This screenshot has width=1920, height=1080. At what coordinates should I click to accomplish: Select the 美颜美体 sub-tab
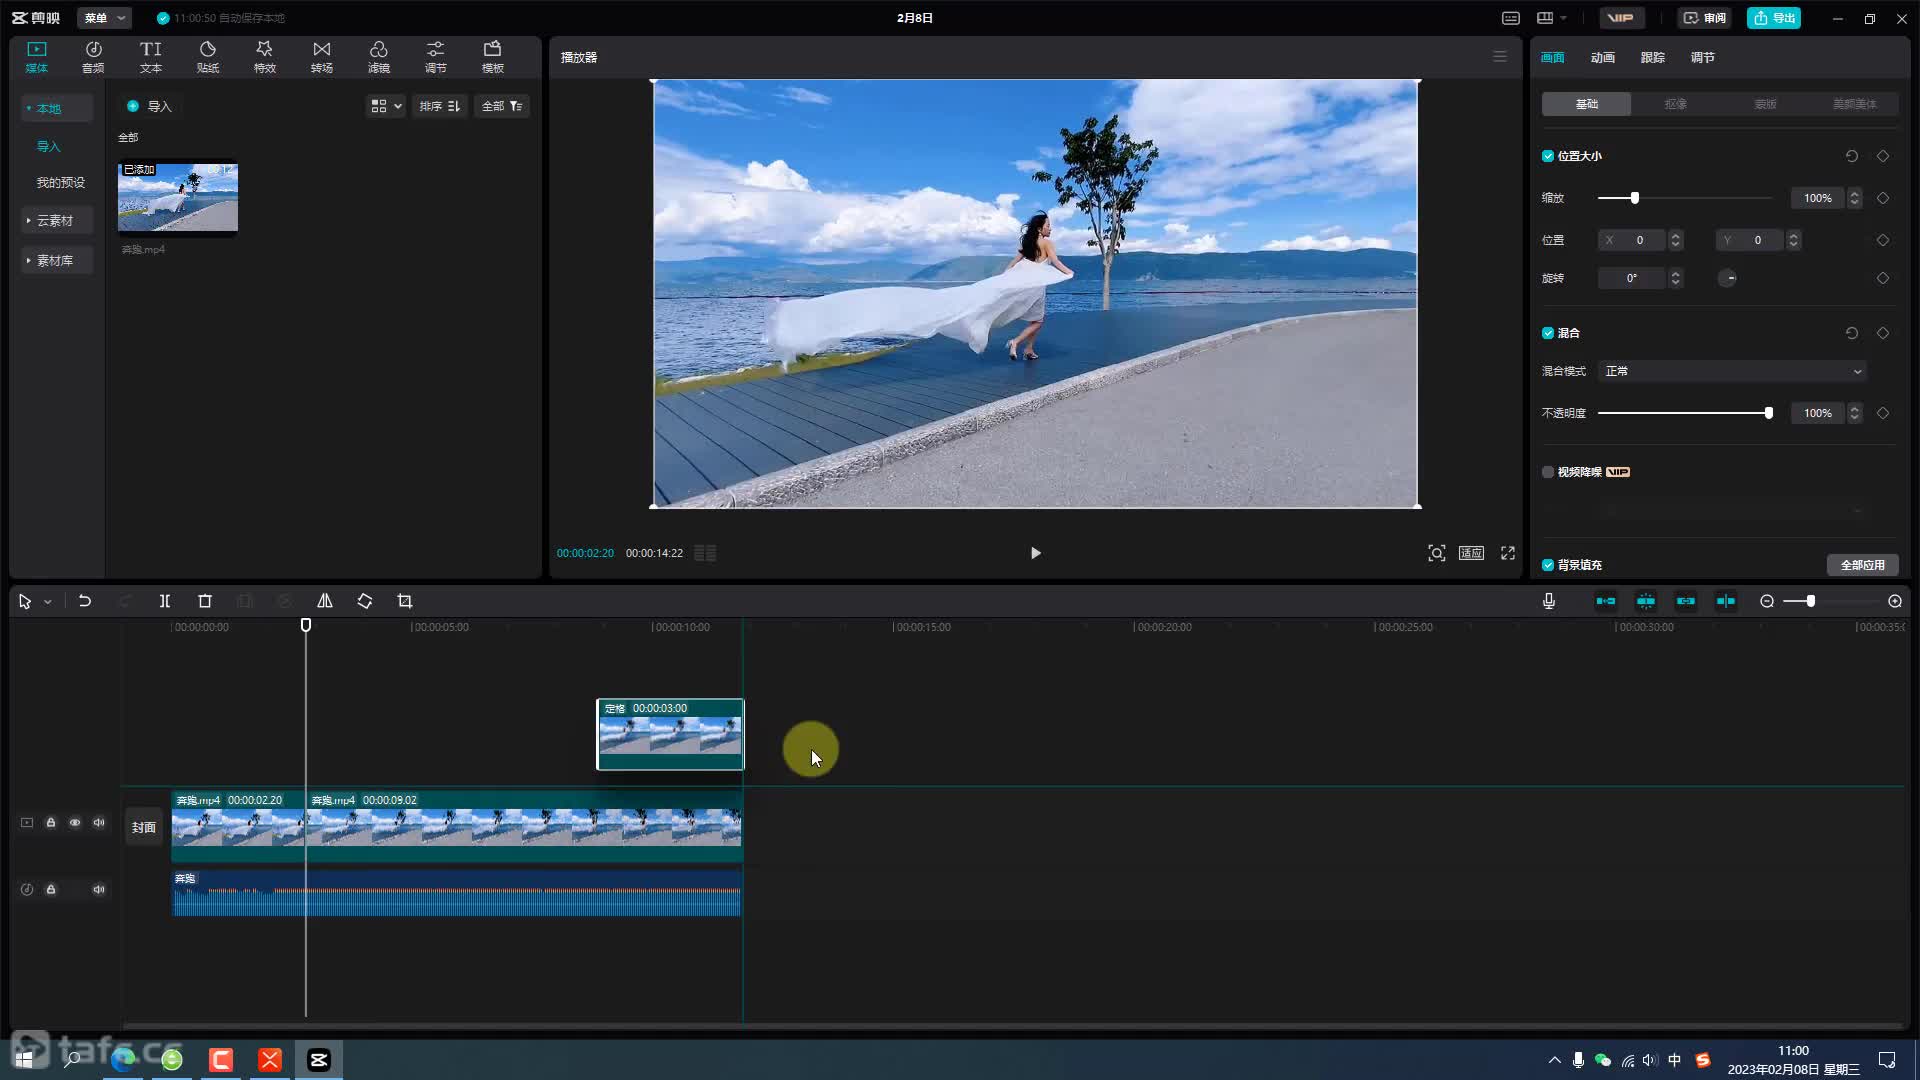coord(1854,104)
